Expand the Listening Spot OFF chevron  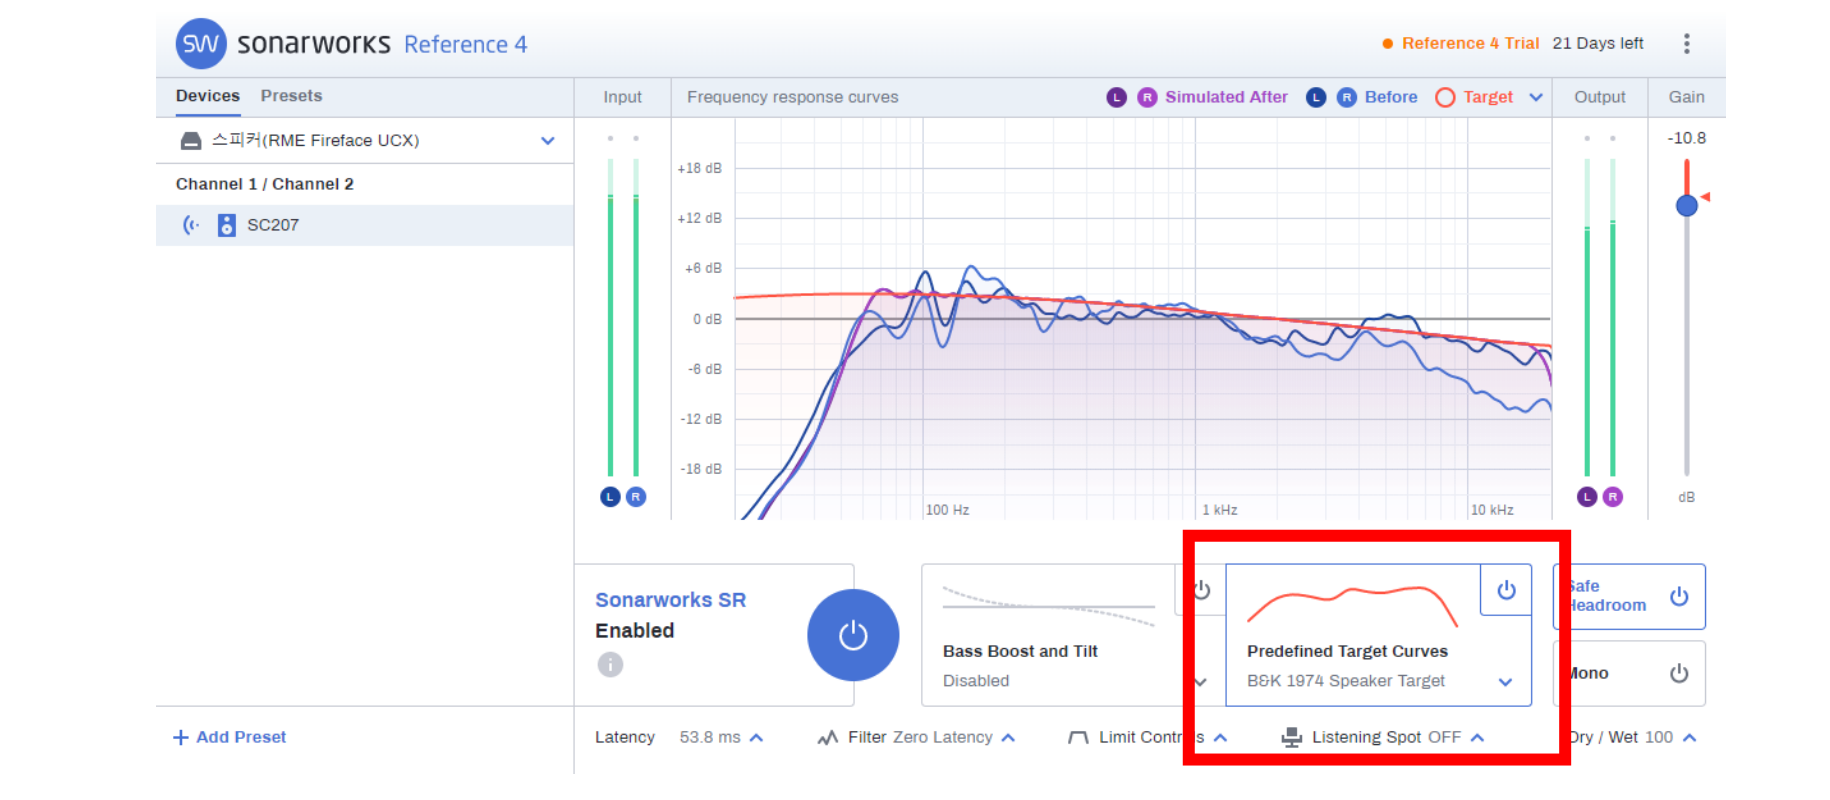click(x=1477, y=738)
